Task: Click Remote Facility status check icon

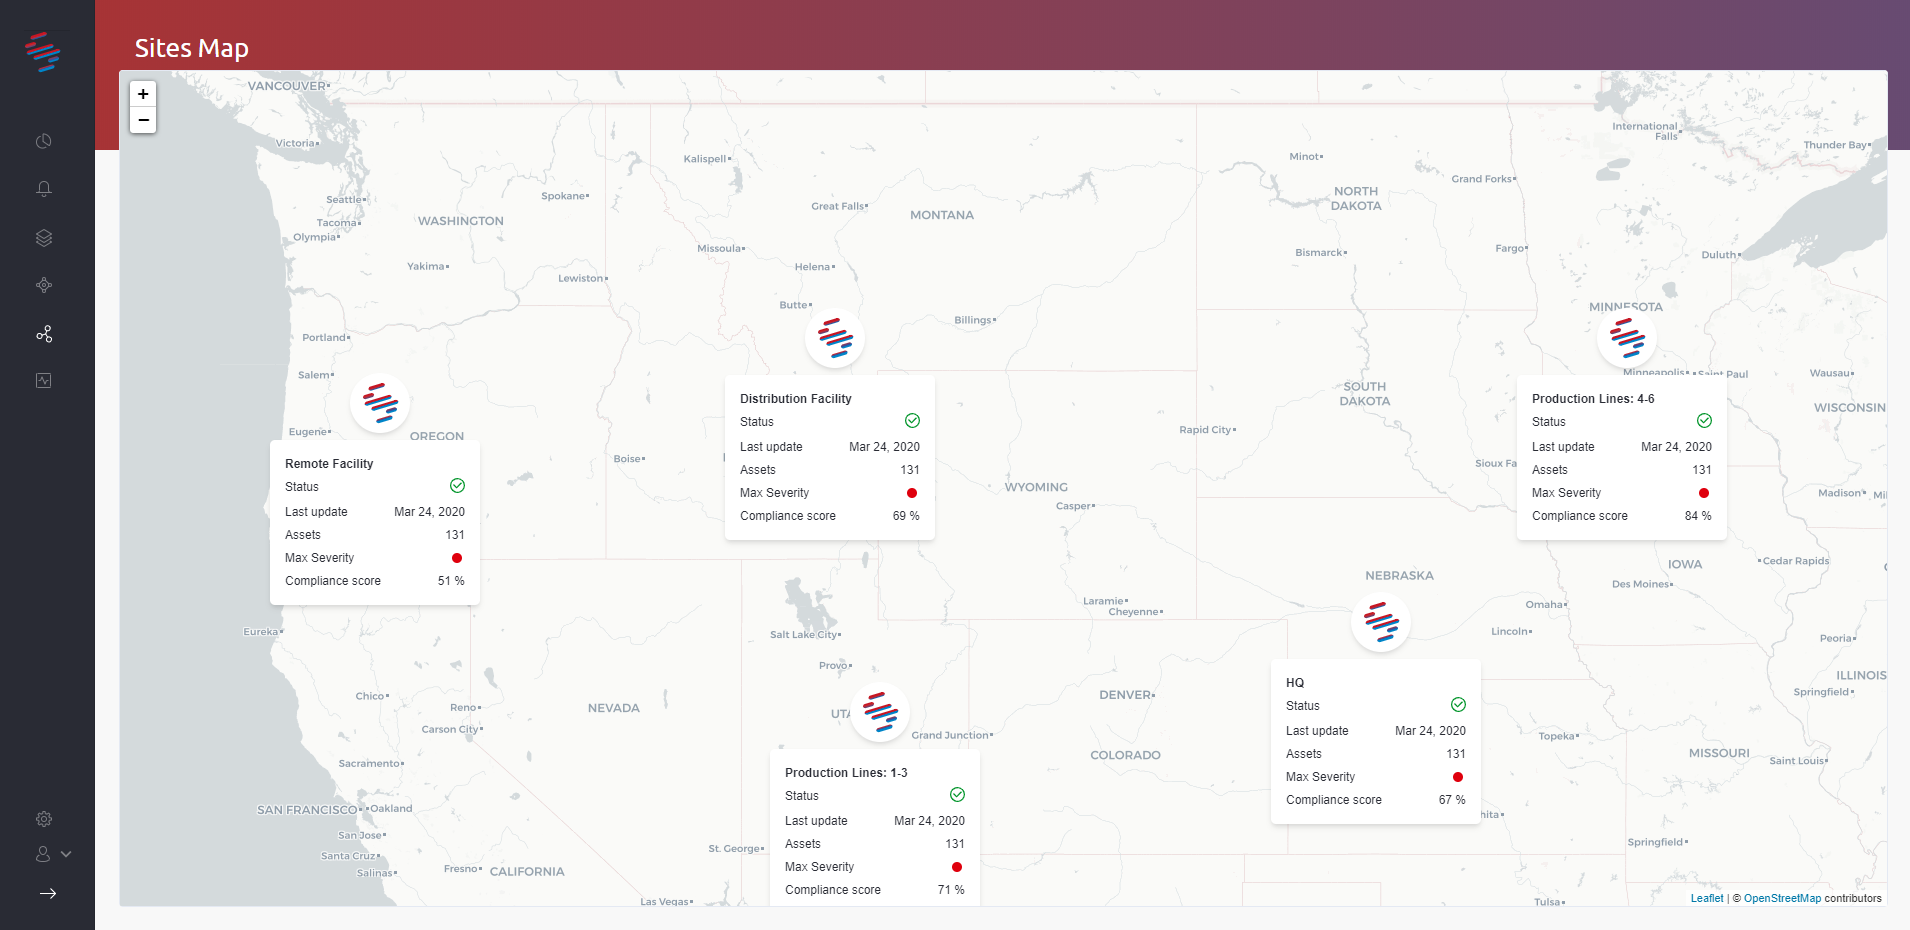Action: pyautogui.click(x=457, y=486)
